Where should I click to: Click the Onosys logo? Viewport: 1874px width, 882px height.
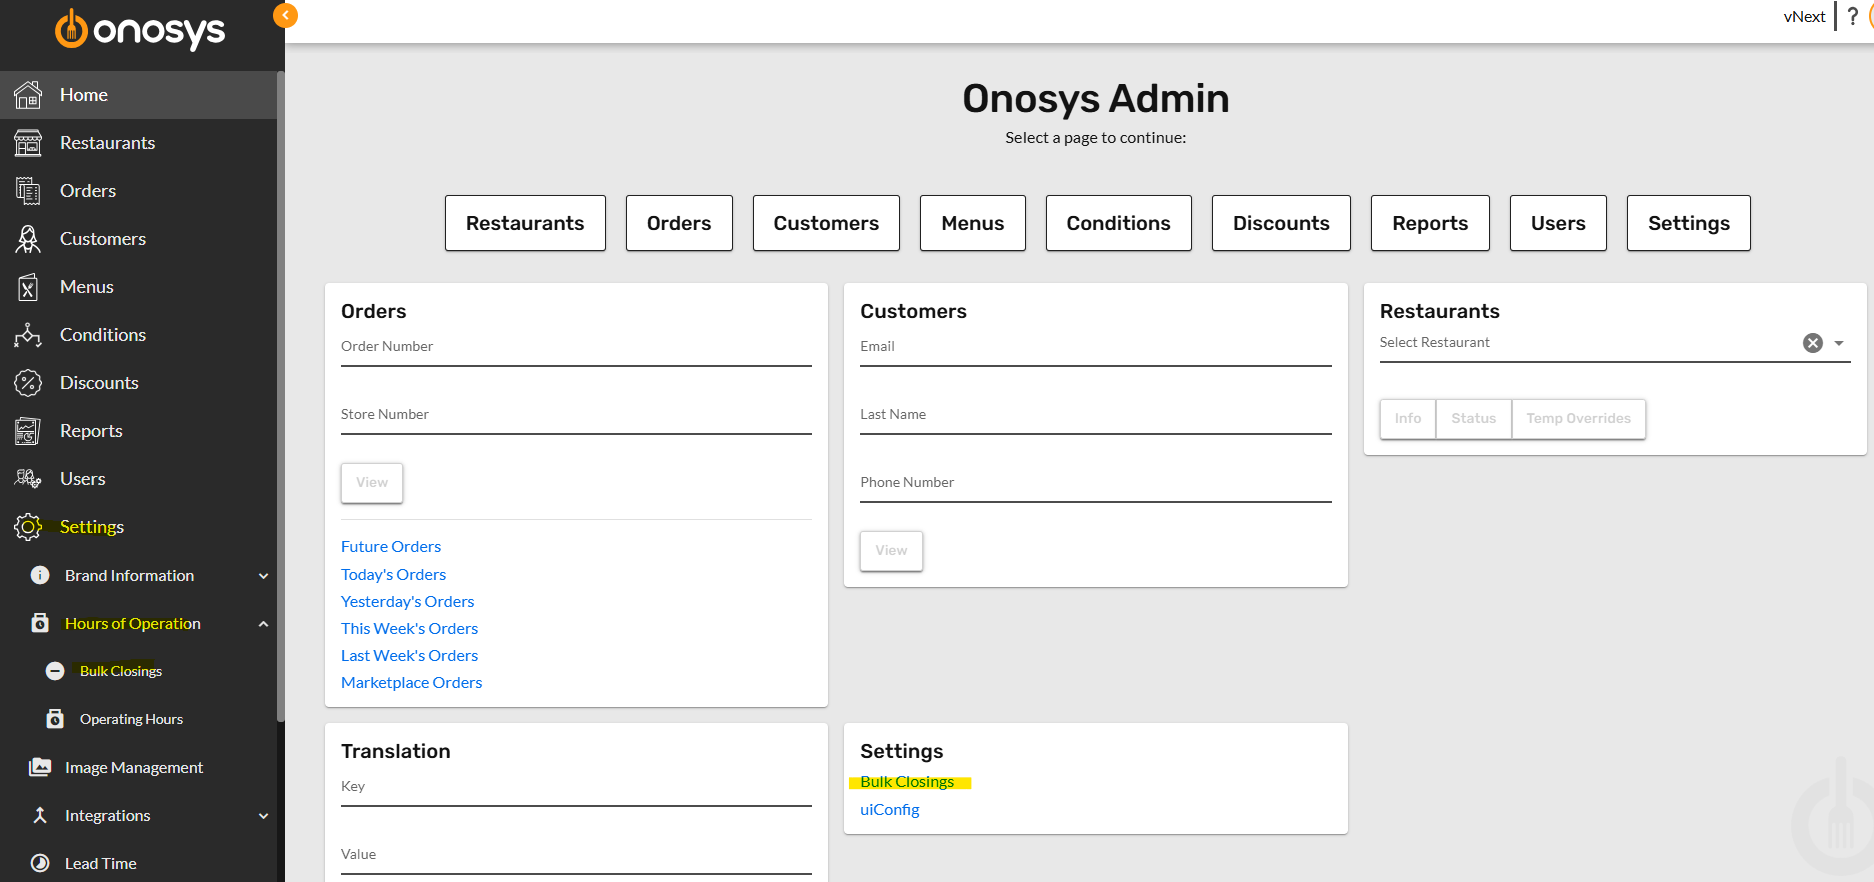pyautogui.click(x=140, y=30)
